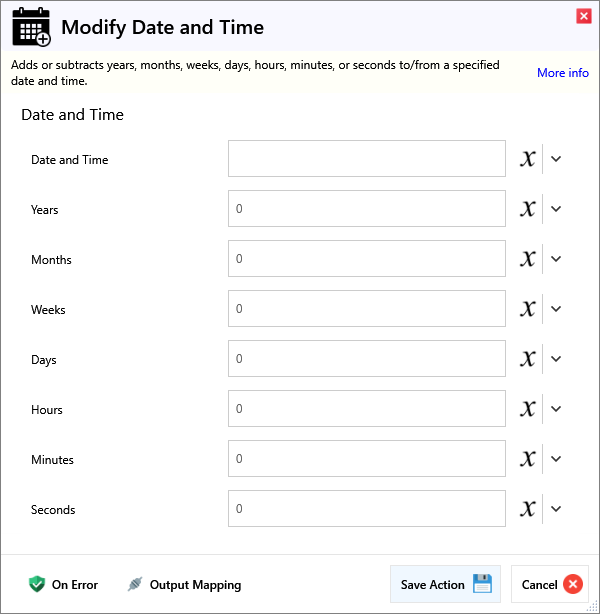Click the variable icon for Years
Image resolution: width=600 pixels, height=614 pixels.
[x=528, y=209]
